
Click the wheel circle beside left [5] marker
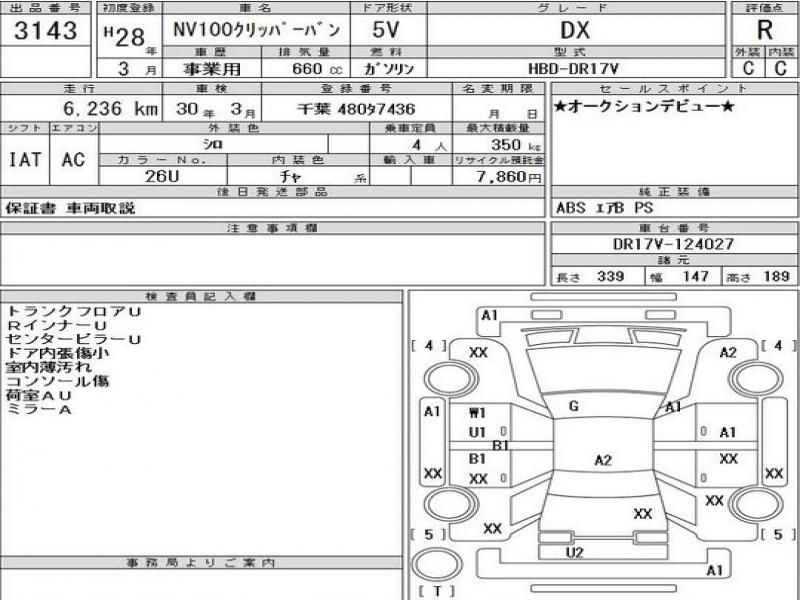(x=451, y=505)
